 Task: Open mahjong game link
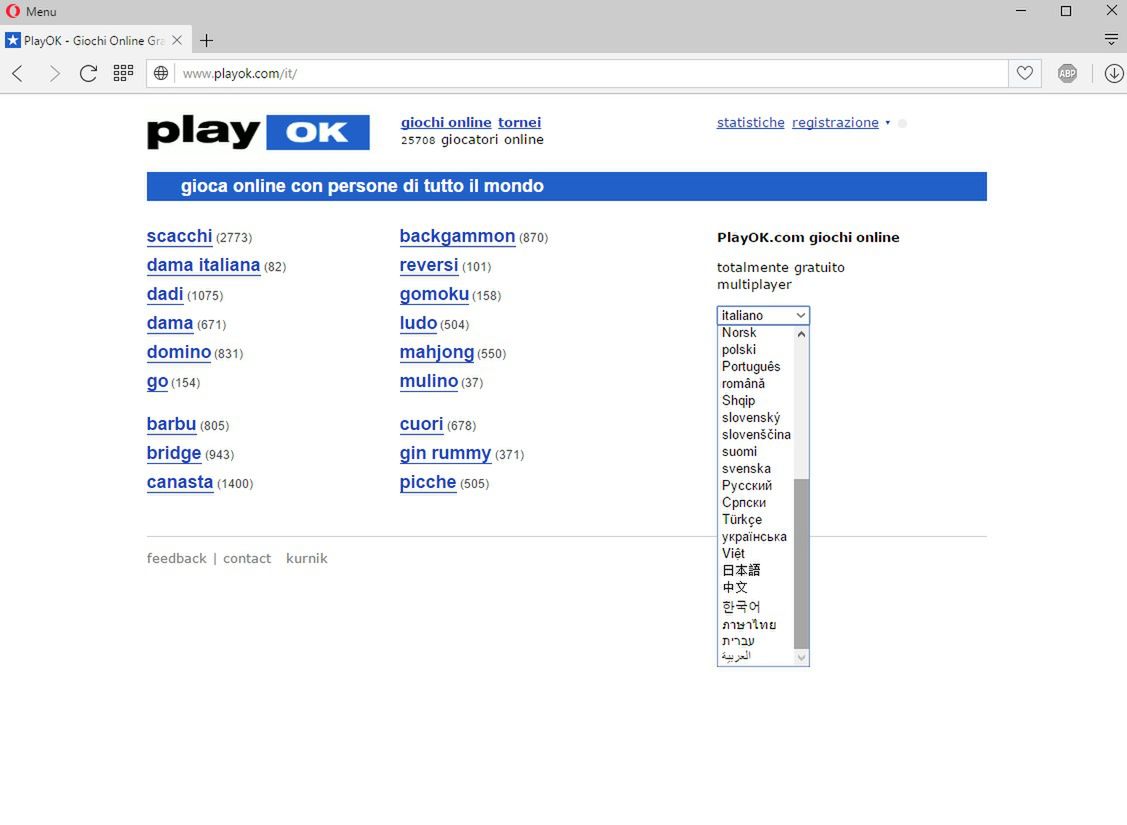(x=437, y=352)
